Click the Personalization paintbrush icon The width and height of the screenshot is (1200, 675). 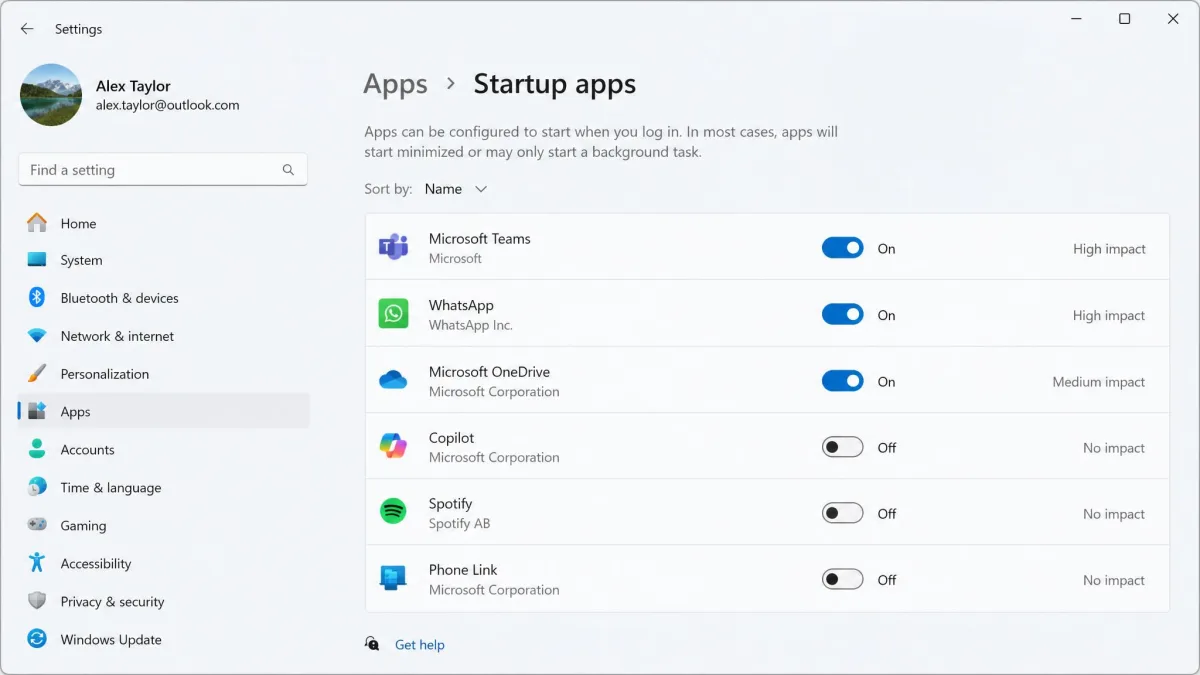coord(37,373)
